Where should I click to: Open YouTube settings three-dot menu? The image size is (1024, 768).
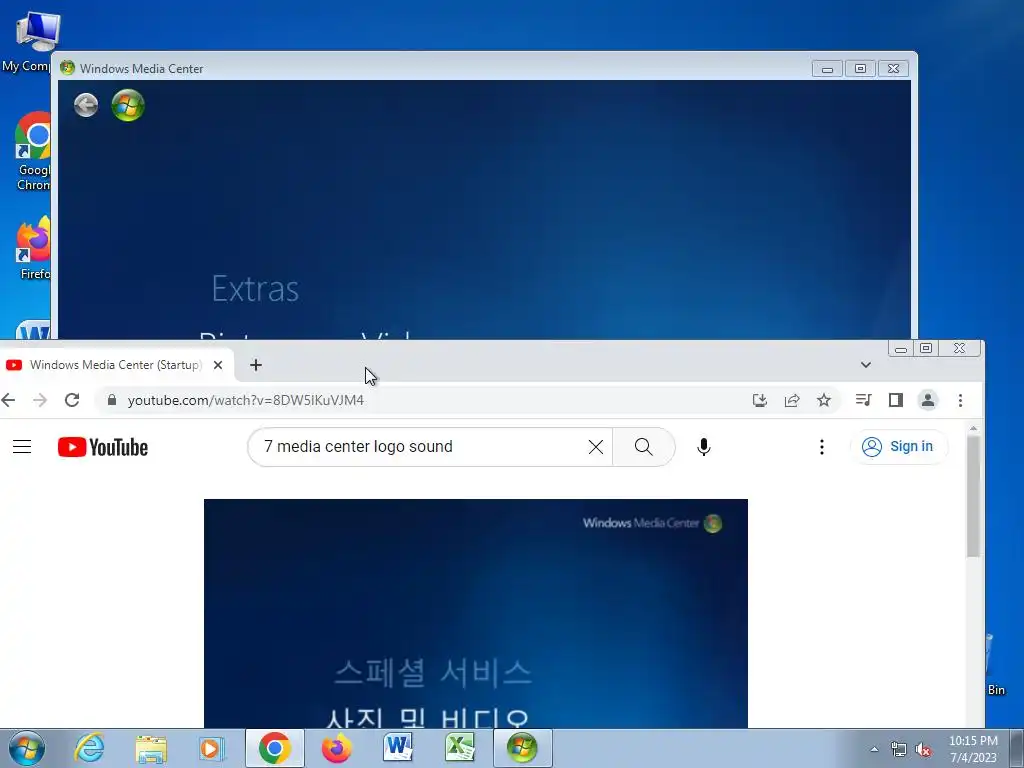tap(822, 447)
